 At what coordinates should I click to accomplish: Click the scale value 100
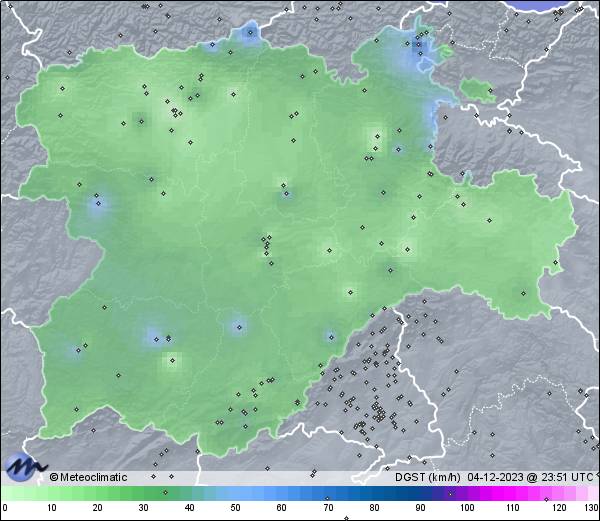(x=467, y=508)
